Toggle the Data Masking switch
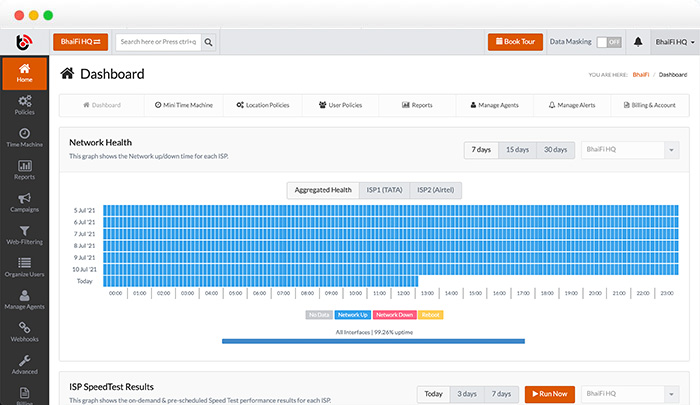Screen dimensions: 700x405 609,42
